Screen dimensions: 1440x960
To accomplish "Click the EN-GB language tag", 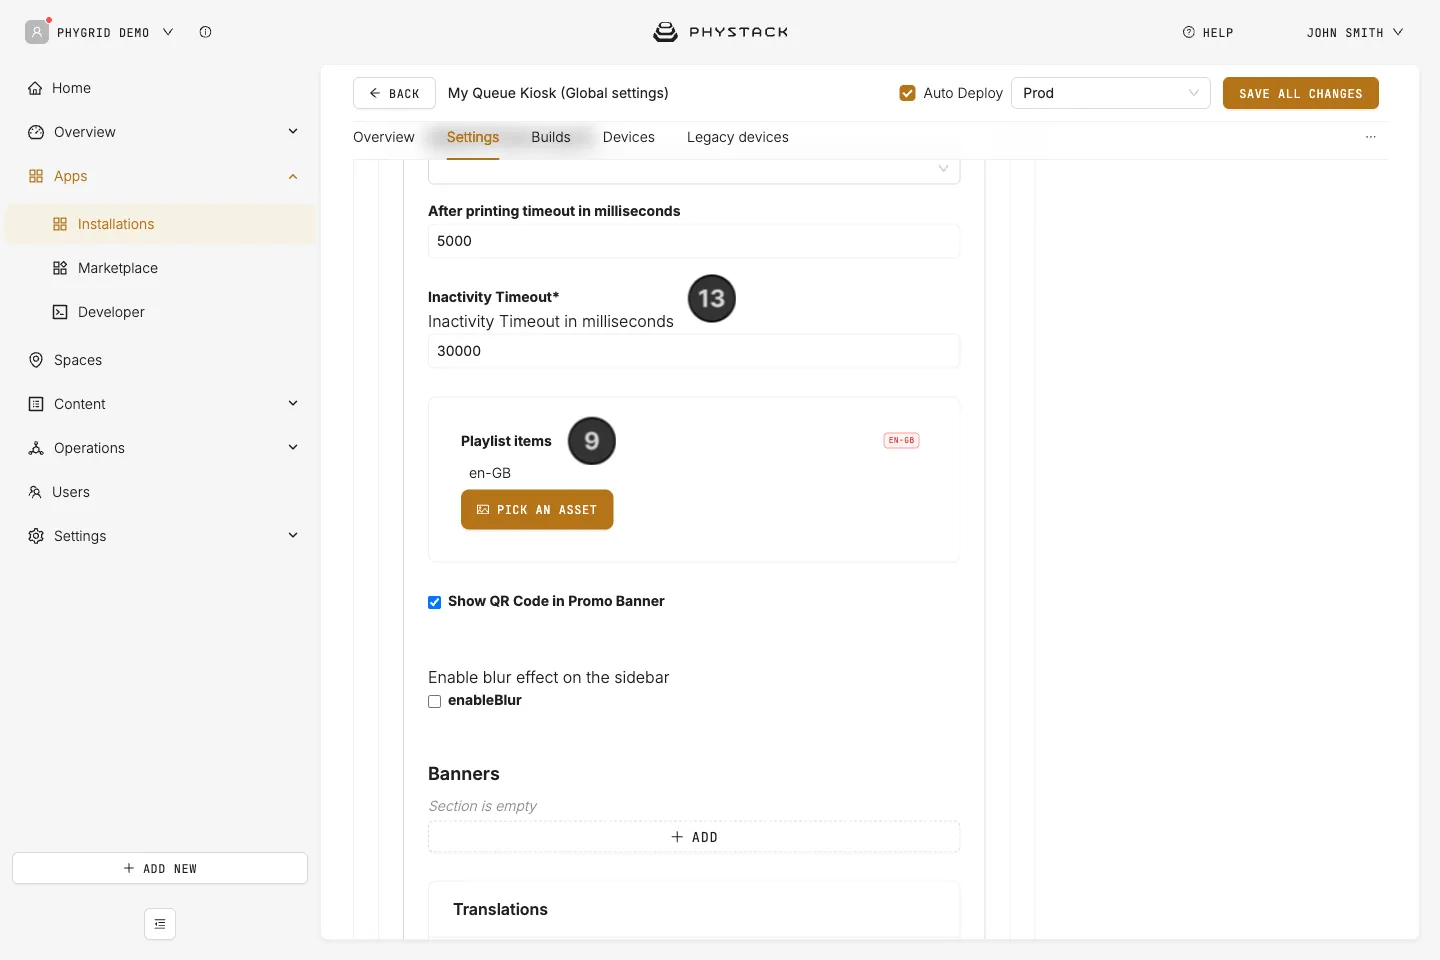I will click(901, 440).
